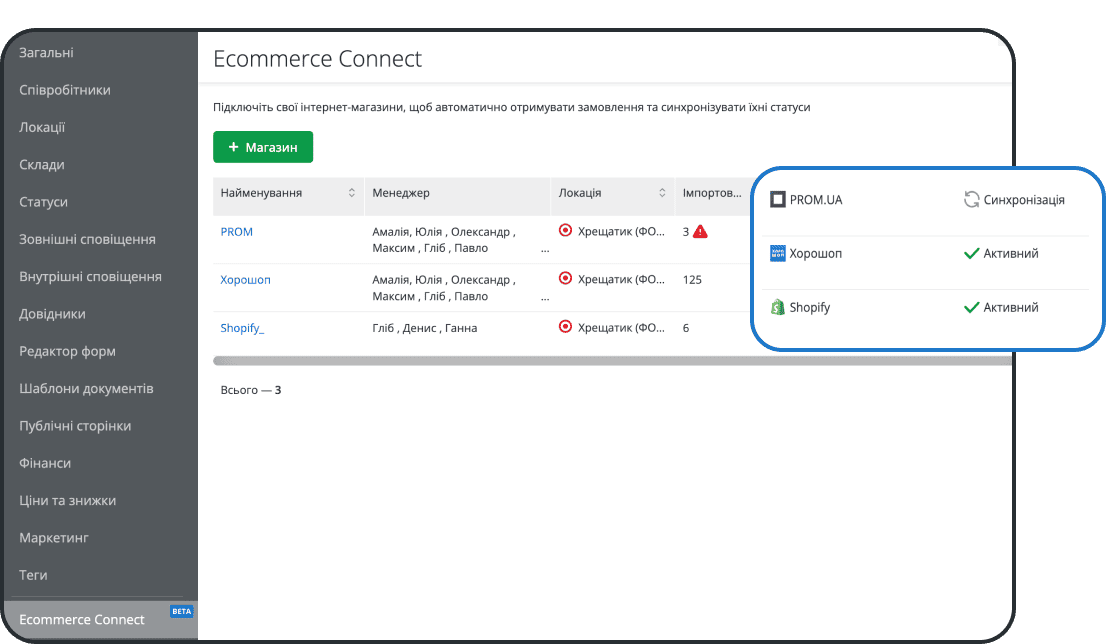Click the Менеджер column header

(401, 193)
